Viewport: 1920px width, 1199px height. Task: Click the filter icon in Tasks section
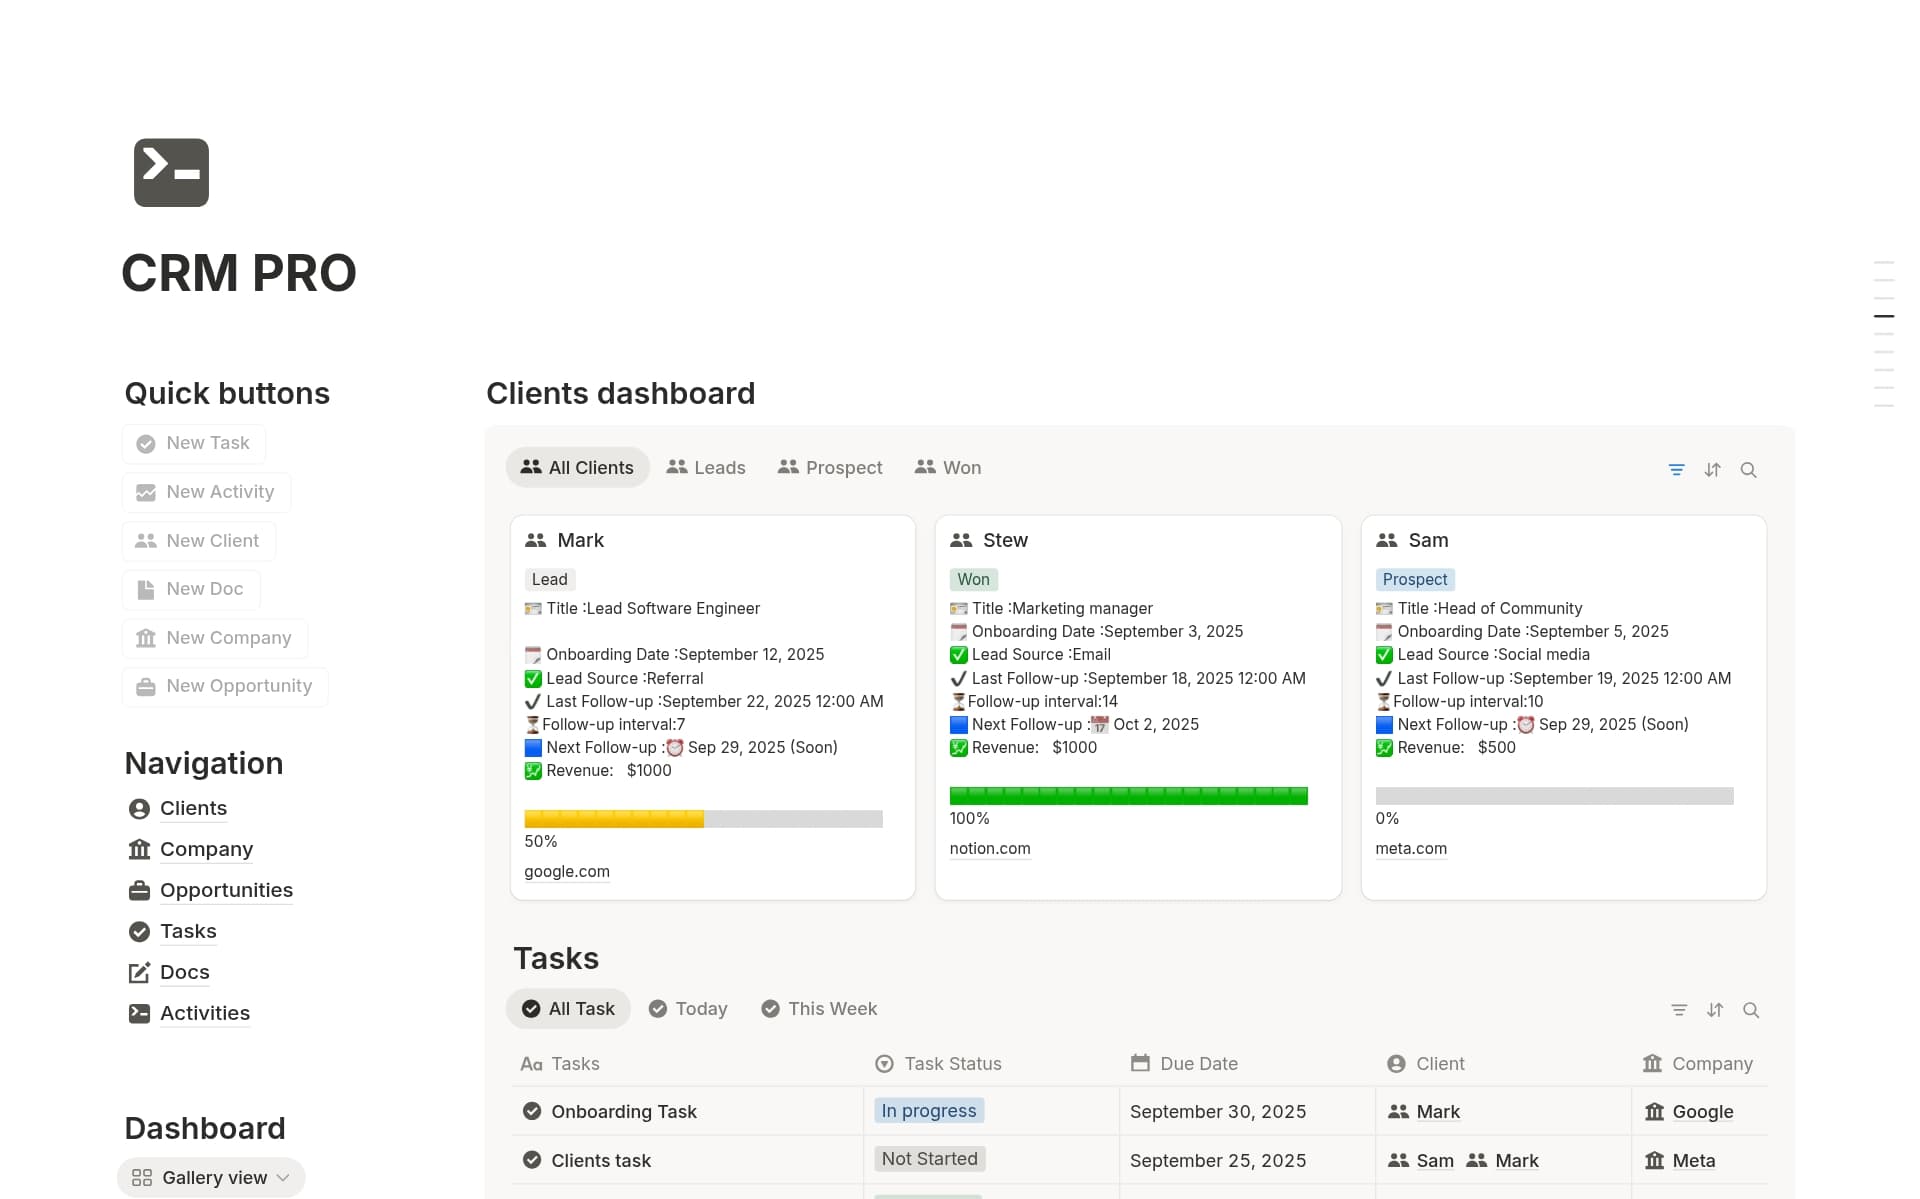coord(1679,1009)
